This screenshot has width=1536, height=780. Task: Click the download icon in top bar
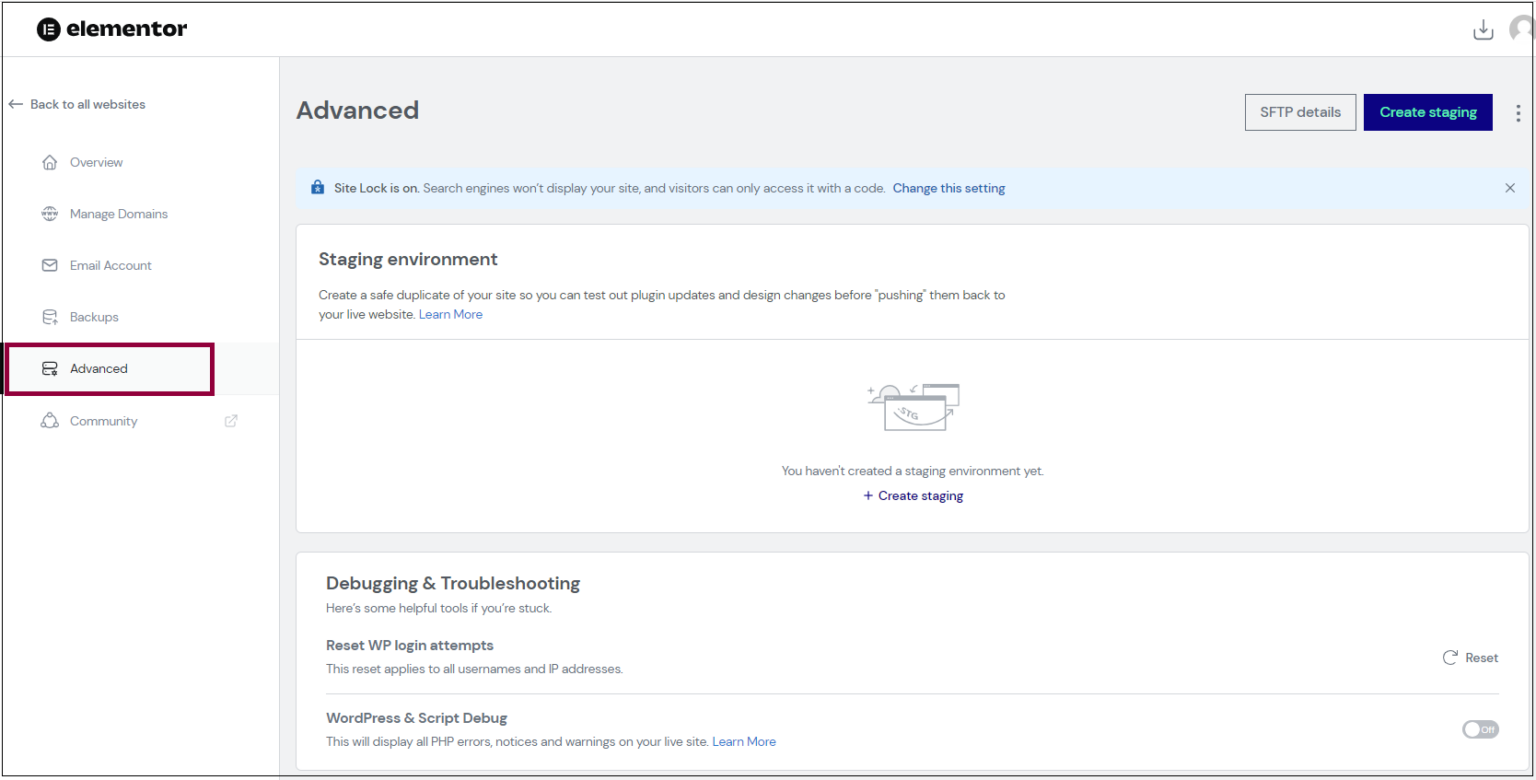click(1483, 30)
